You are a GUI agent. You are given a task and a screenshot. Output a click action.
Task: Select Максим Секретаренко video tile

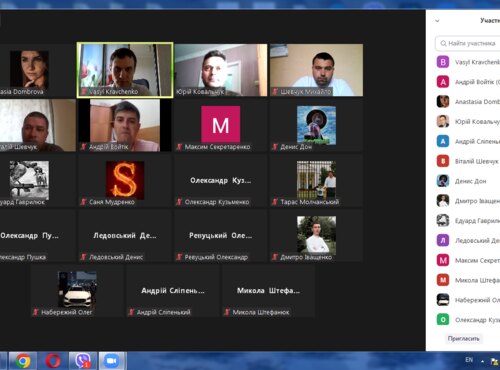pyautogui.click(x=220, y=126)
